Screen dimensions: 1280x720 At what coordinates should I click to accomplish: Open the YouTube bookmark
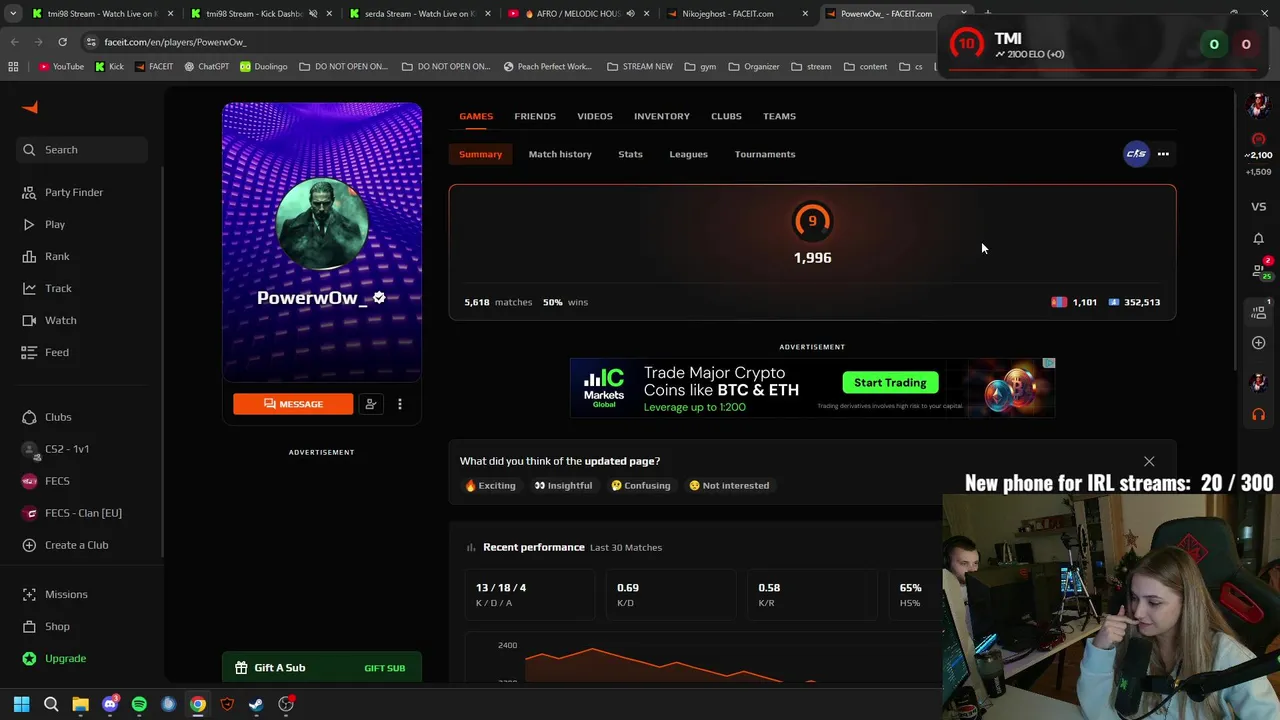tap(61, 67)
